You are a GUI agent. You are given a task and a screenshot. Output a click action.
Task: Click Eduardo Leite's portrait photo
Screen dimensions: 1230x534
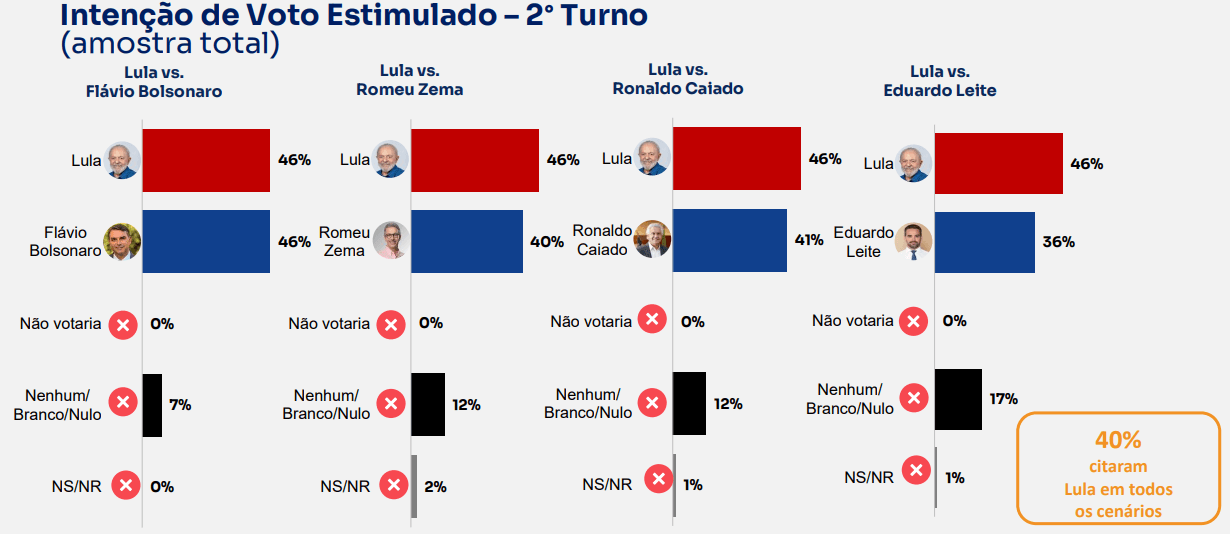(914, 241)
